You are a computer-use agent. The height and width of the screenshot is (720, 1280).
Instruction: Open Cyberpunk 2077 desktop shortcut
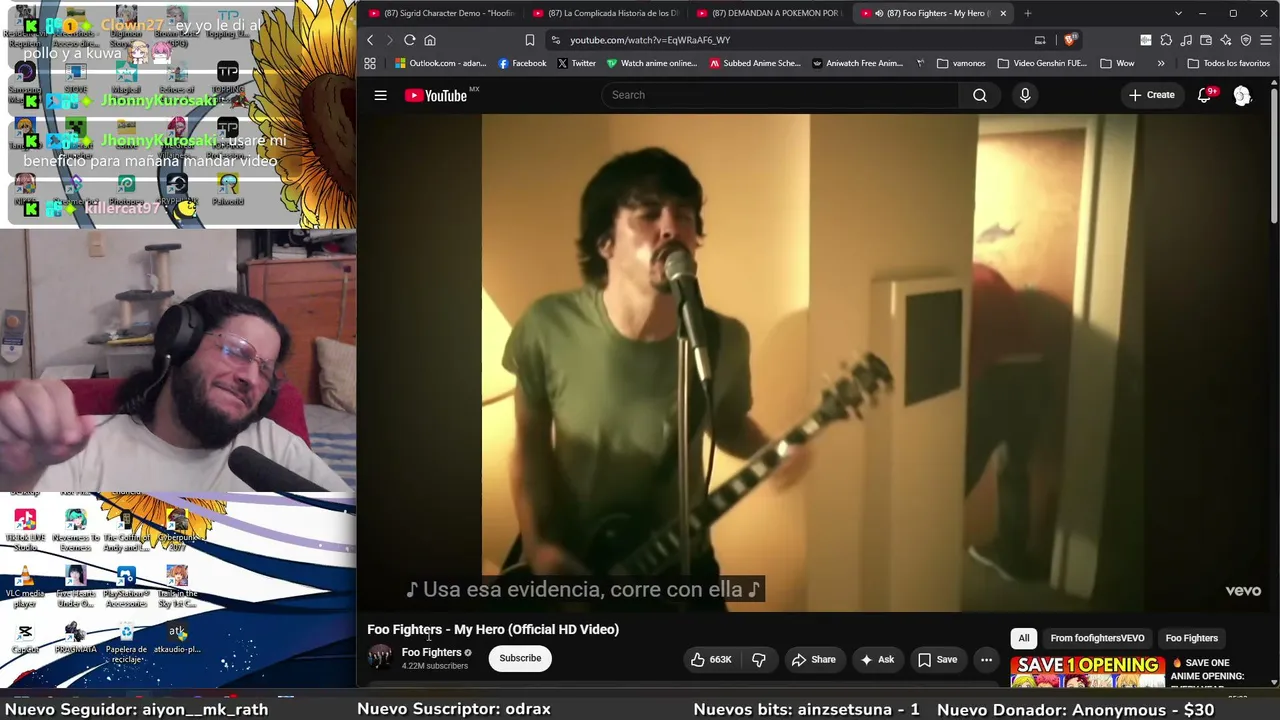pyautogui.click(x=177, y=530)
